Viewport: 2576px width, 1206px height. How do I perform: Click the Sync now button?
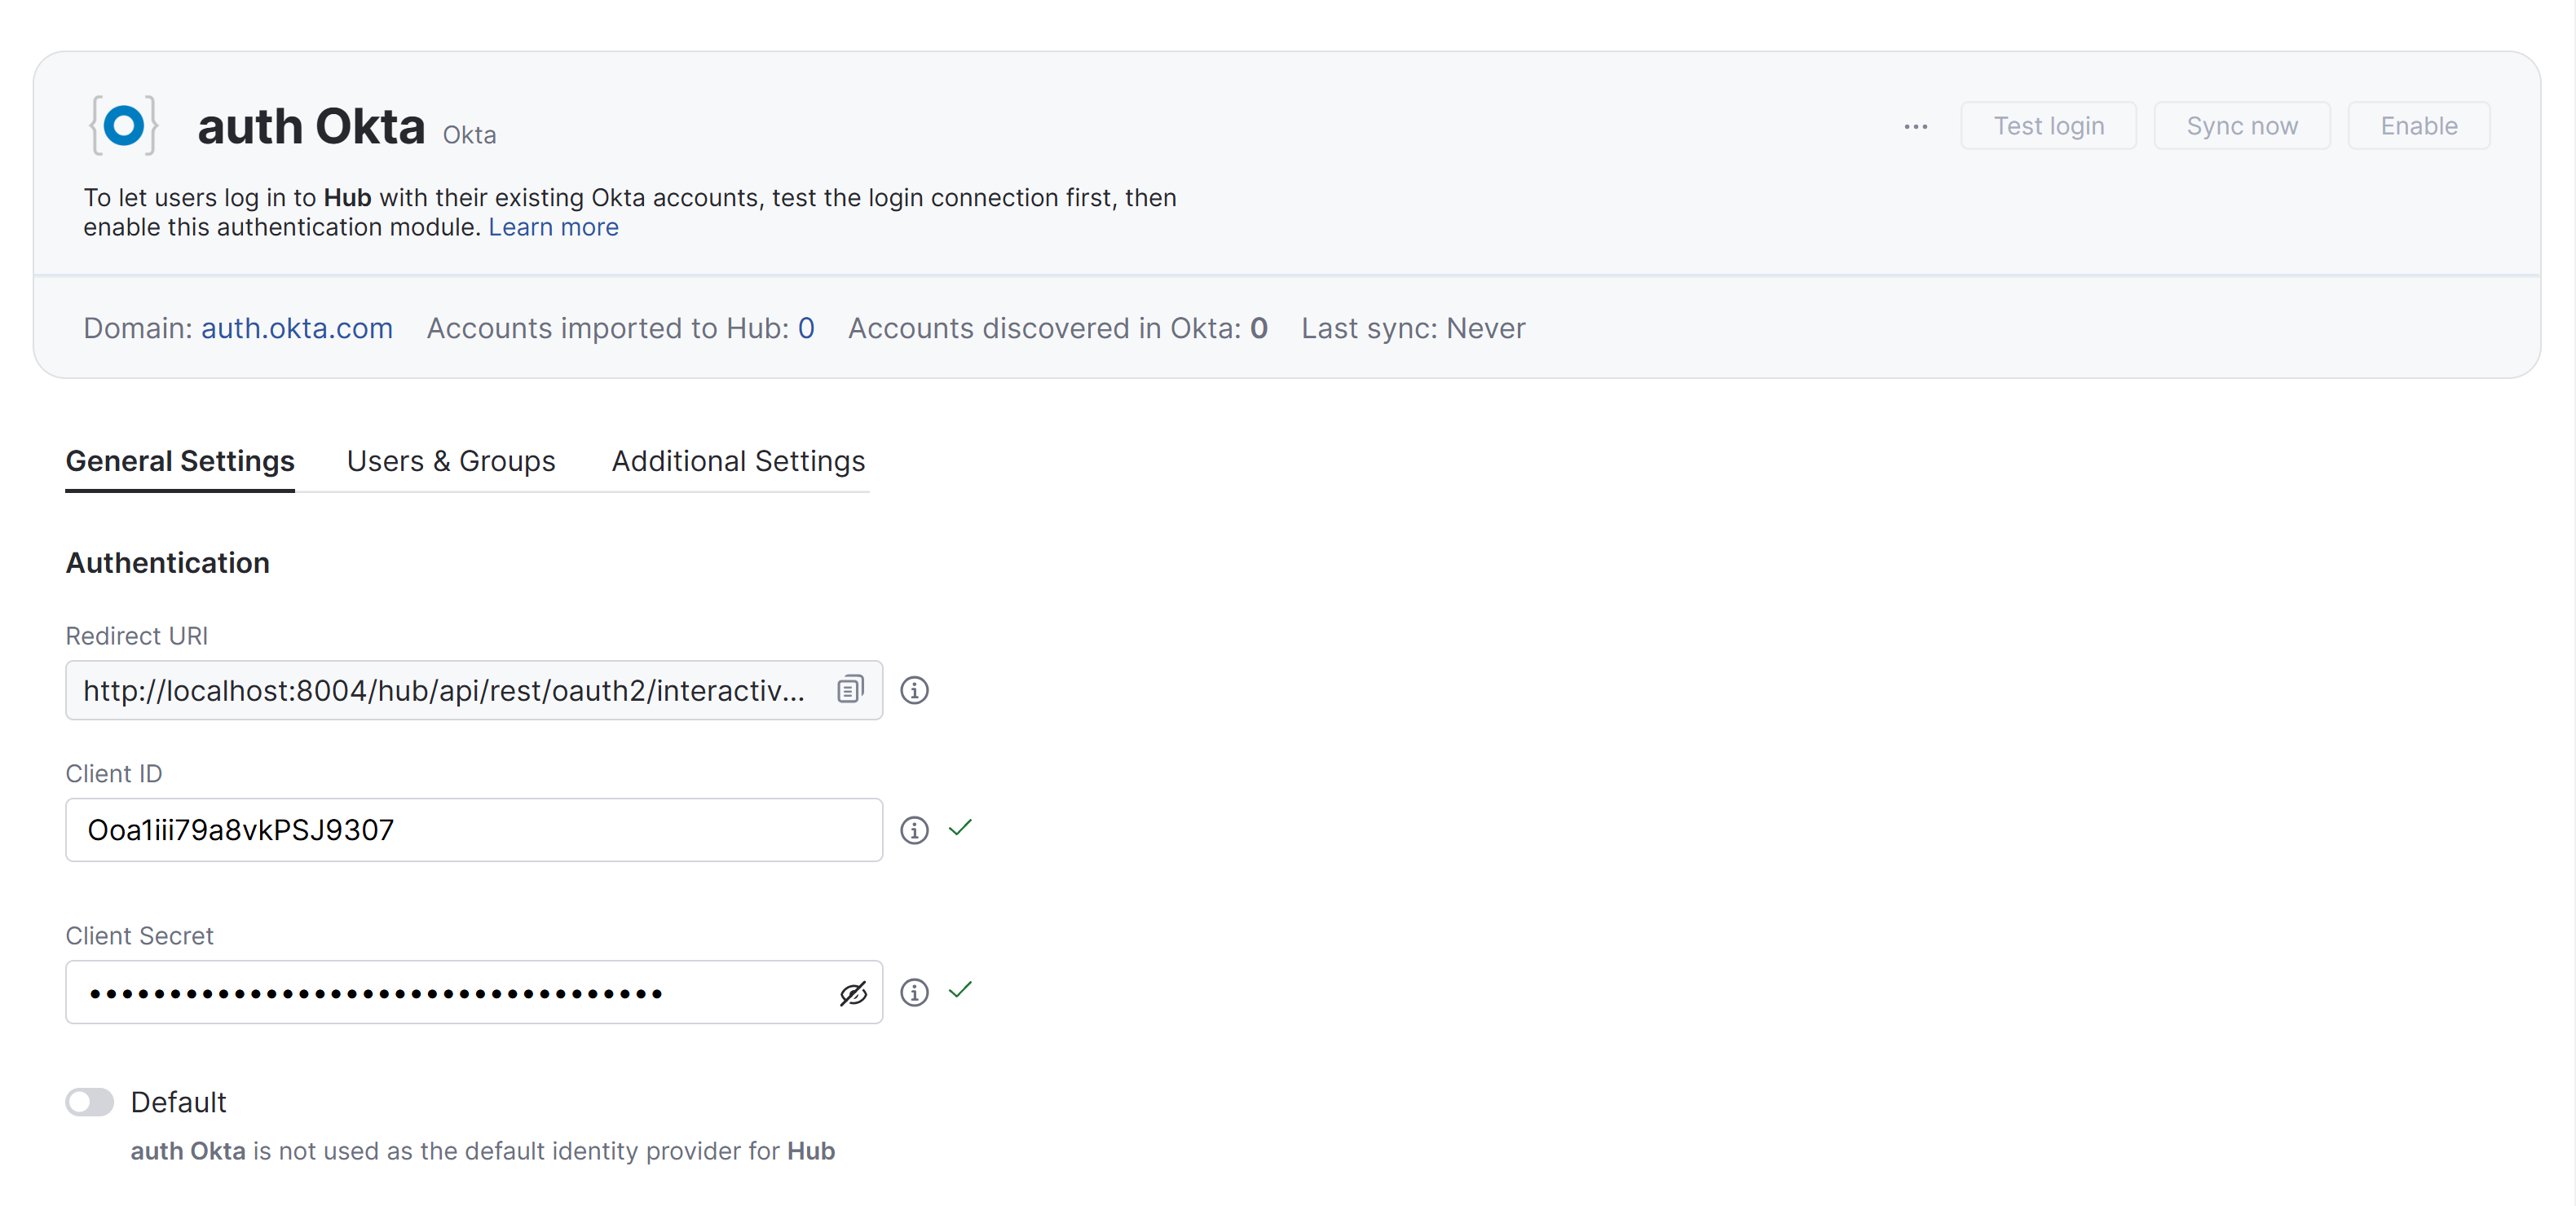point(2242,125)
